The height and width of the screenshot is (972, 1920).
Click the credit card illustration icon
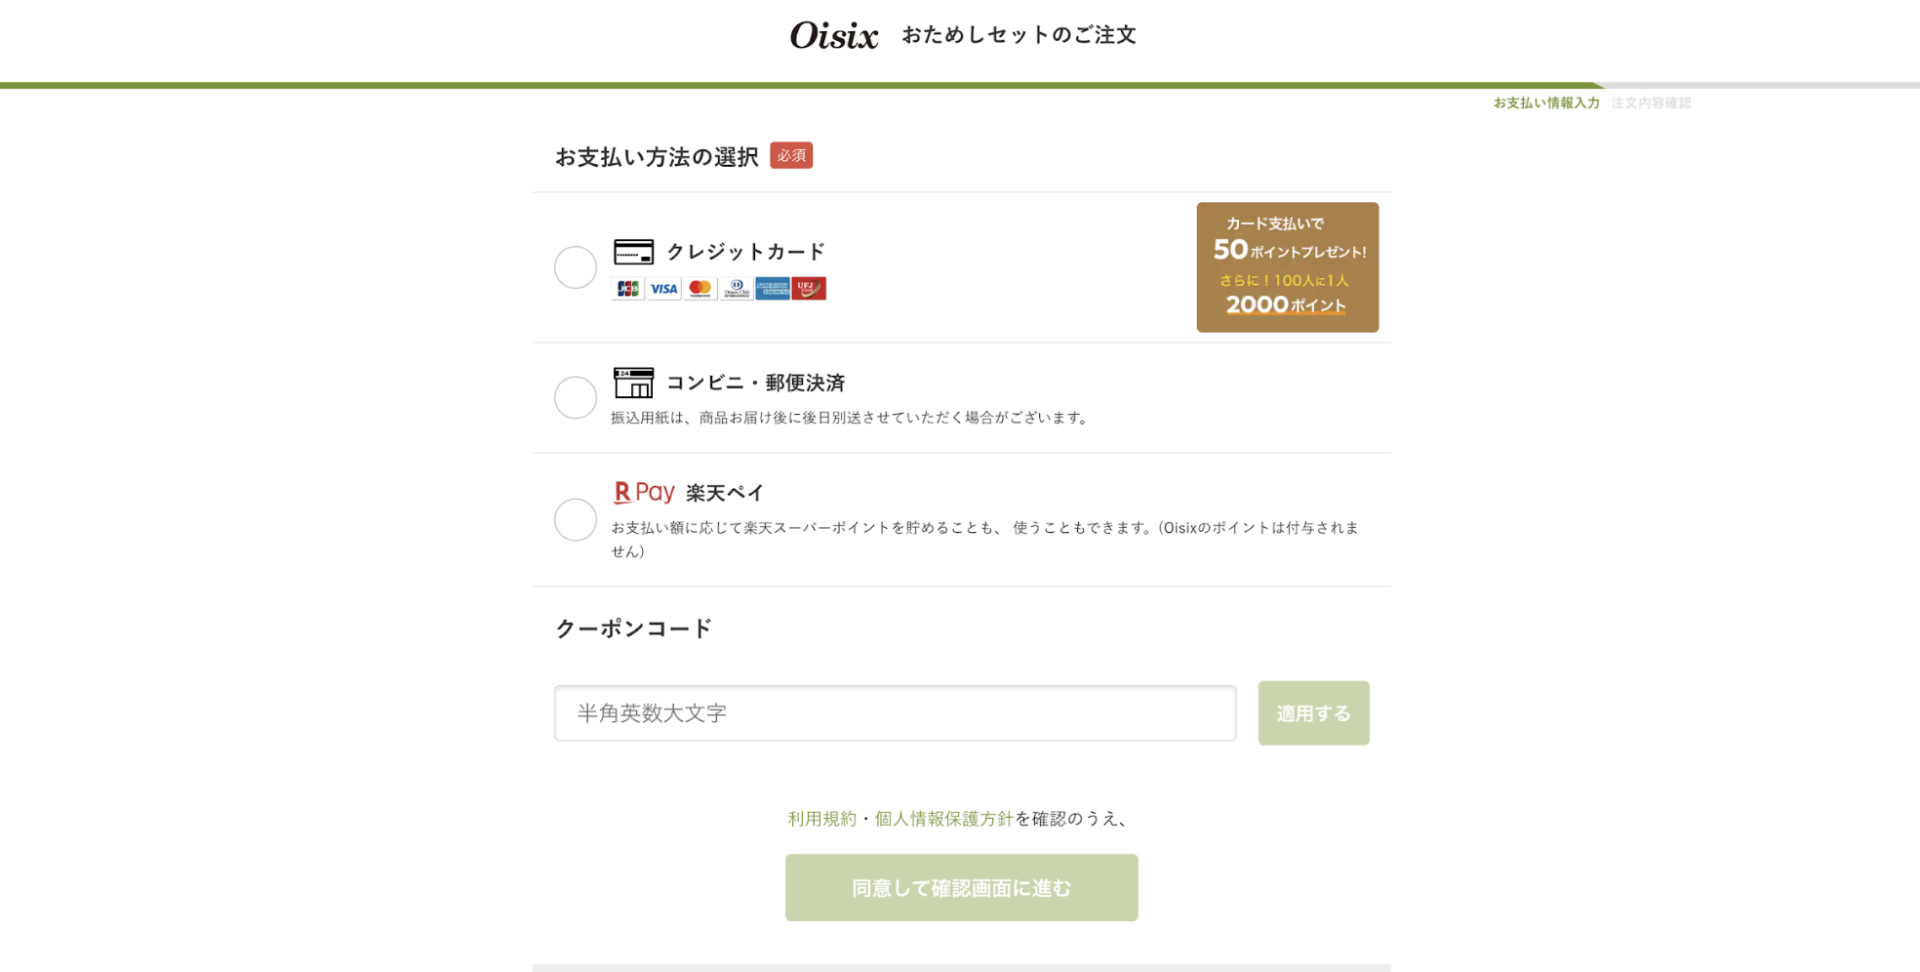coord(632,251)
